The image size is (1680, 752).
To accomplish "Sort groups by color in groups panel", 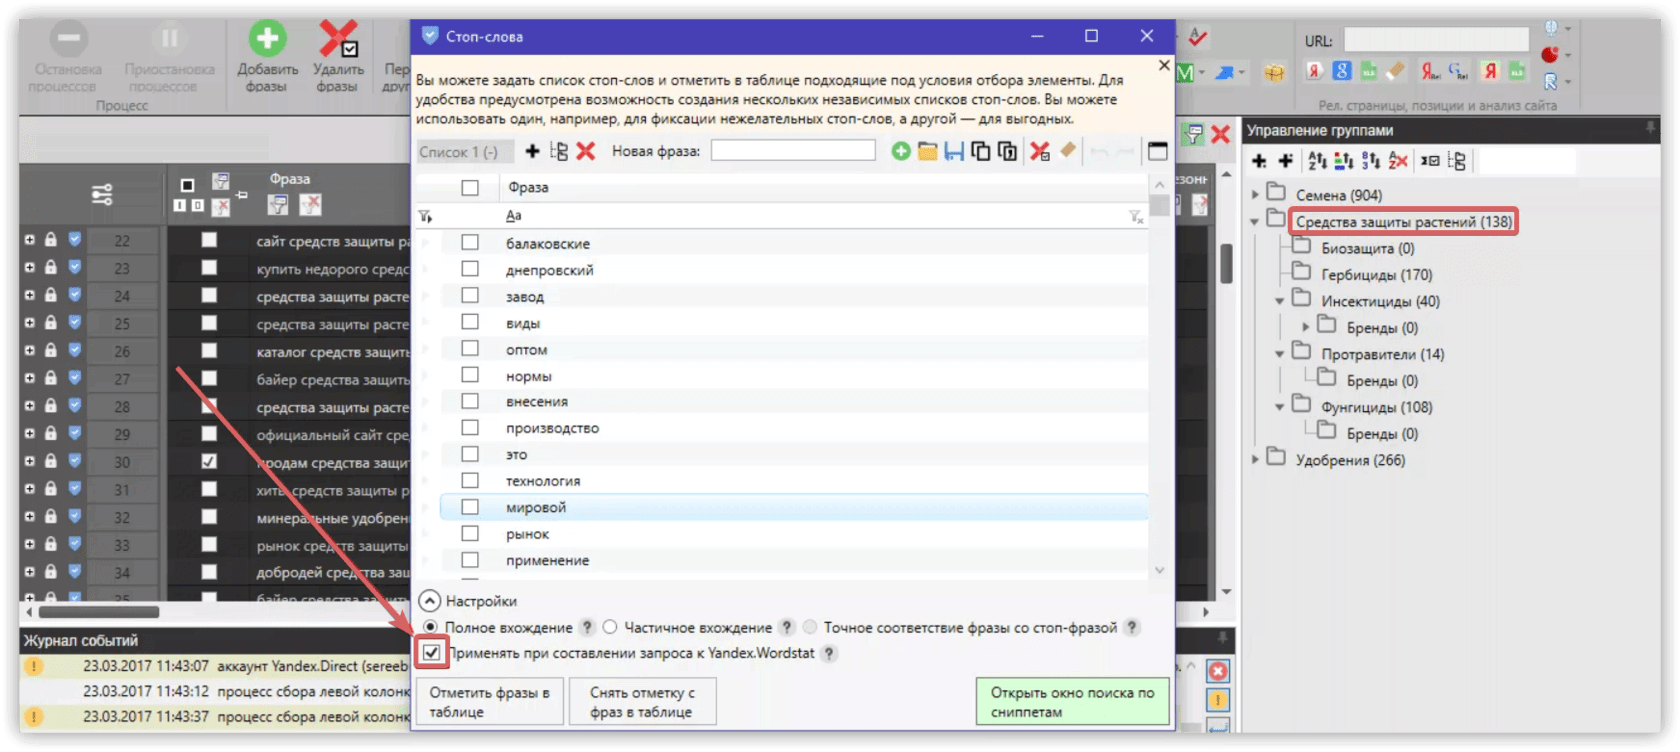I will pyautogui.click(x=1343, y=160).
